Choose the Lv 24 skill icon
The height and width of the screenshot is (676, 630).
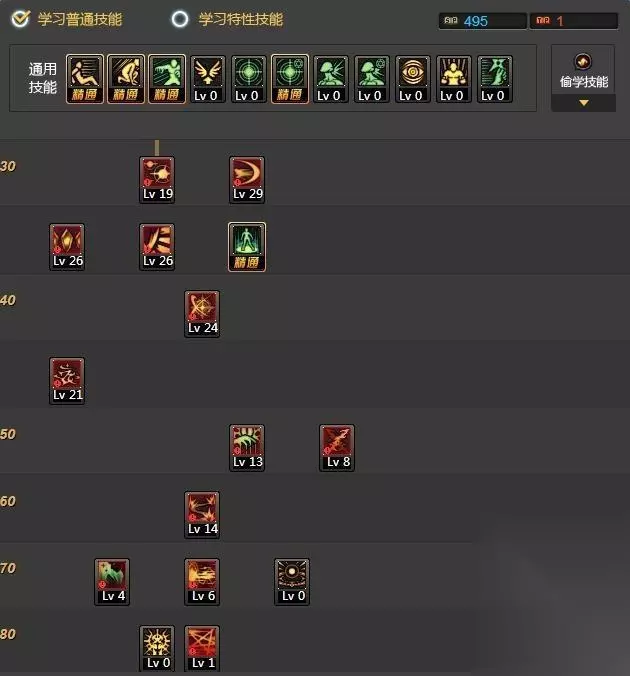[202, 314]
